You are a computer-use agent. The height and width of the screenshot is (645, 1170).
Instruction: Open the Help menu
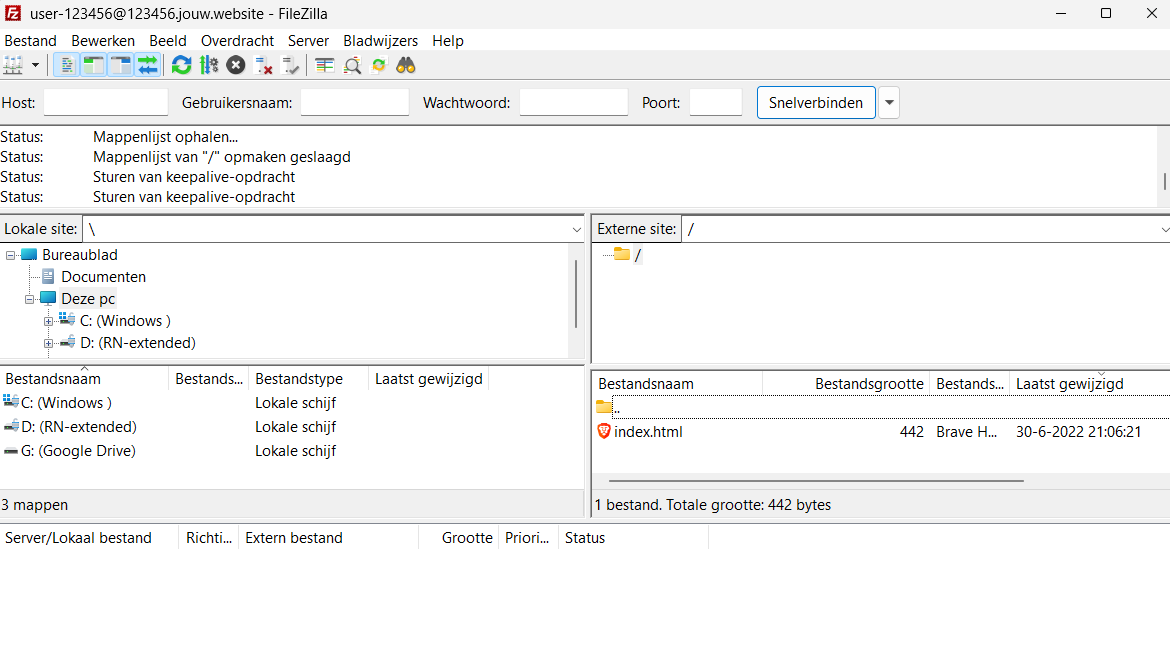[448, 41]
